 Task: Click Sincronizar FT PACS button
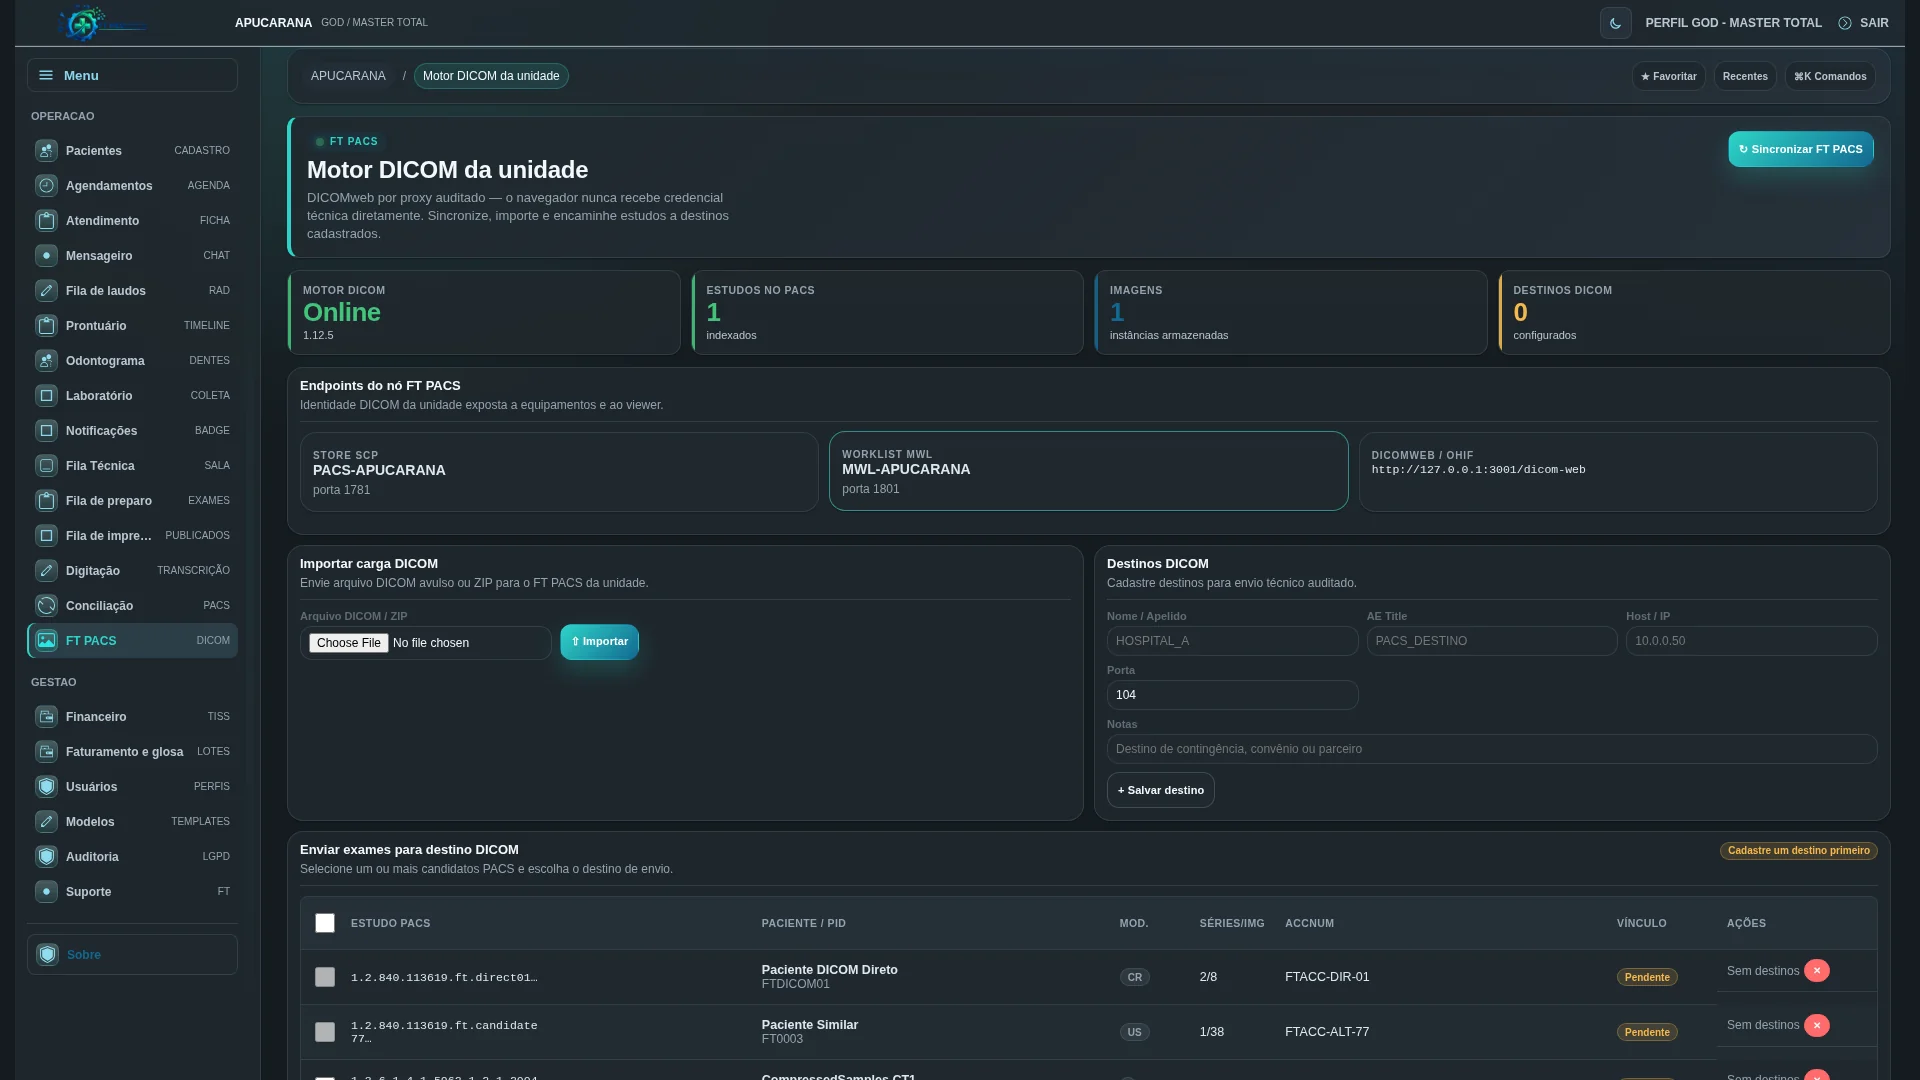pos(1801,149)
